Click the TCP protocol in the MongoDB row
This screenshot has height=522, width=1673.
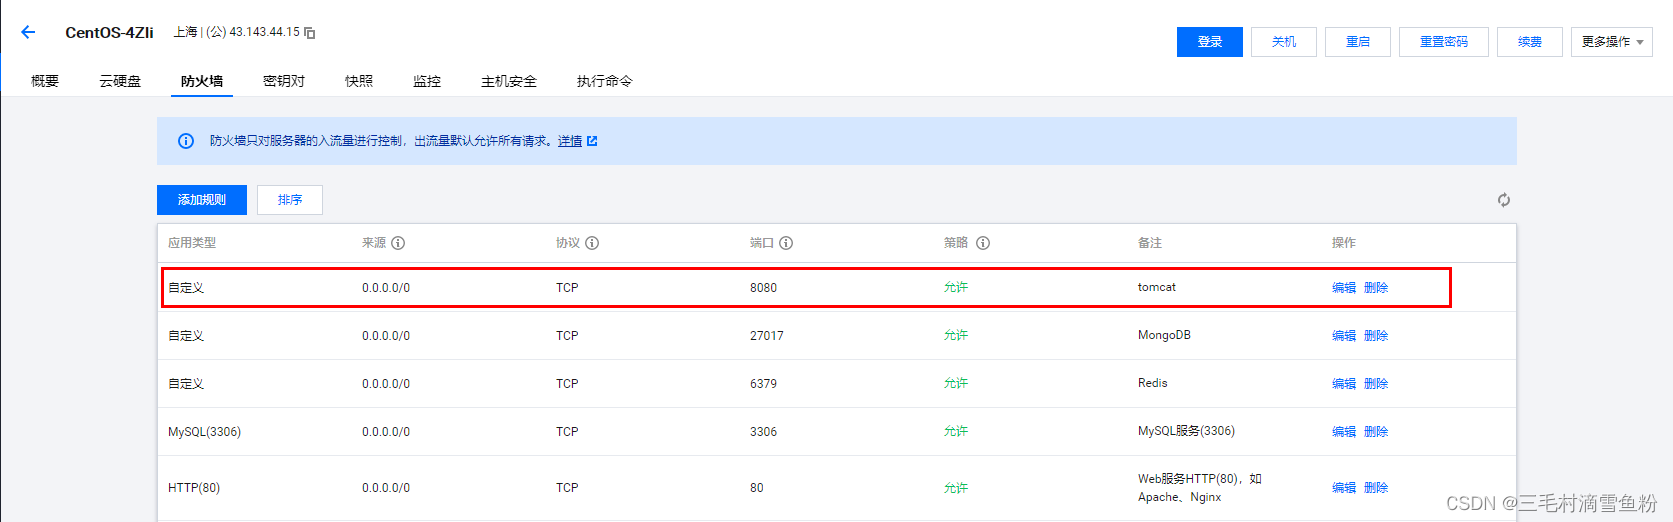(x=567, y=336)
